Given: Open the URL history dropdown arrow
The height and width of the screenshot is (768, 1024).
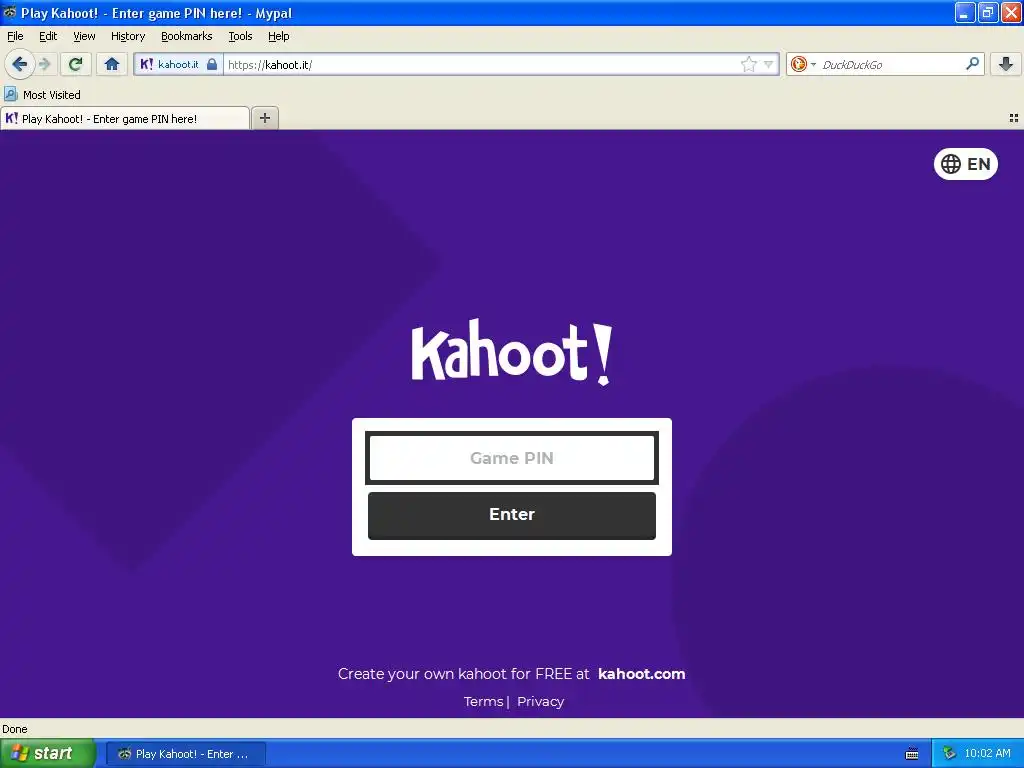Looking at the screenshot, I should click(x=769, y=64).
